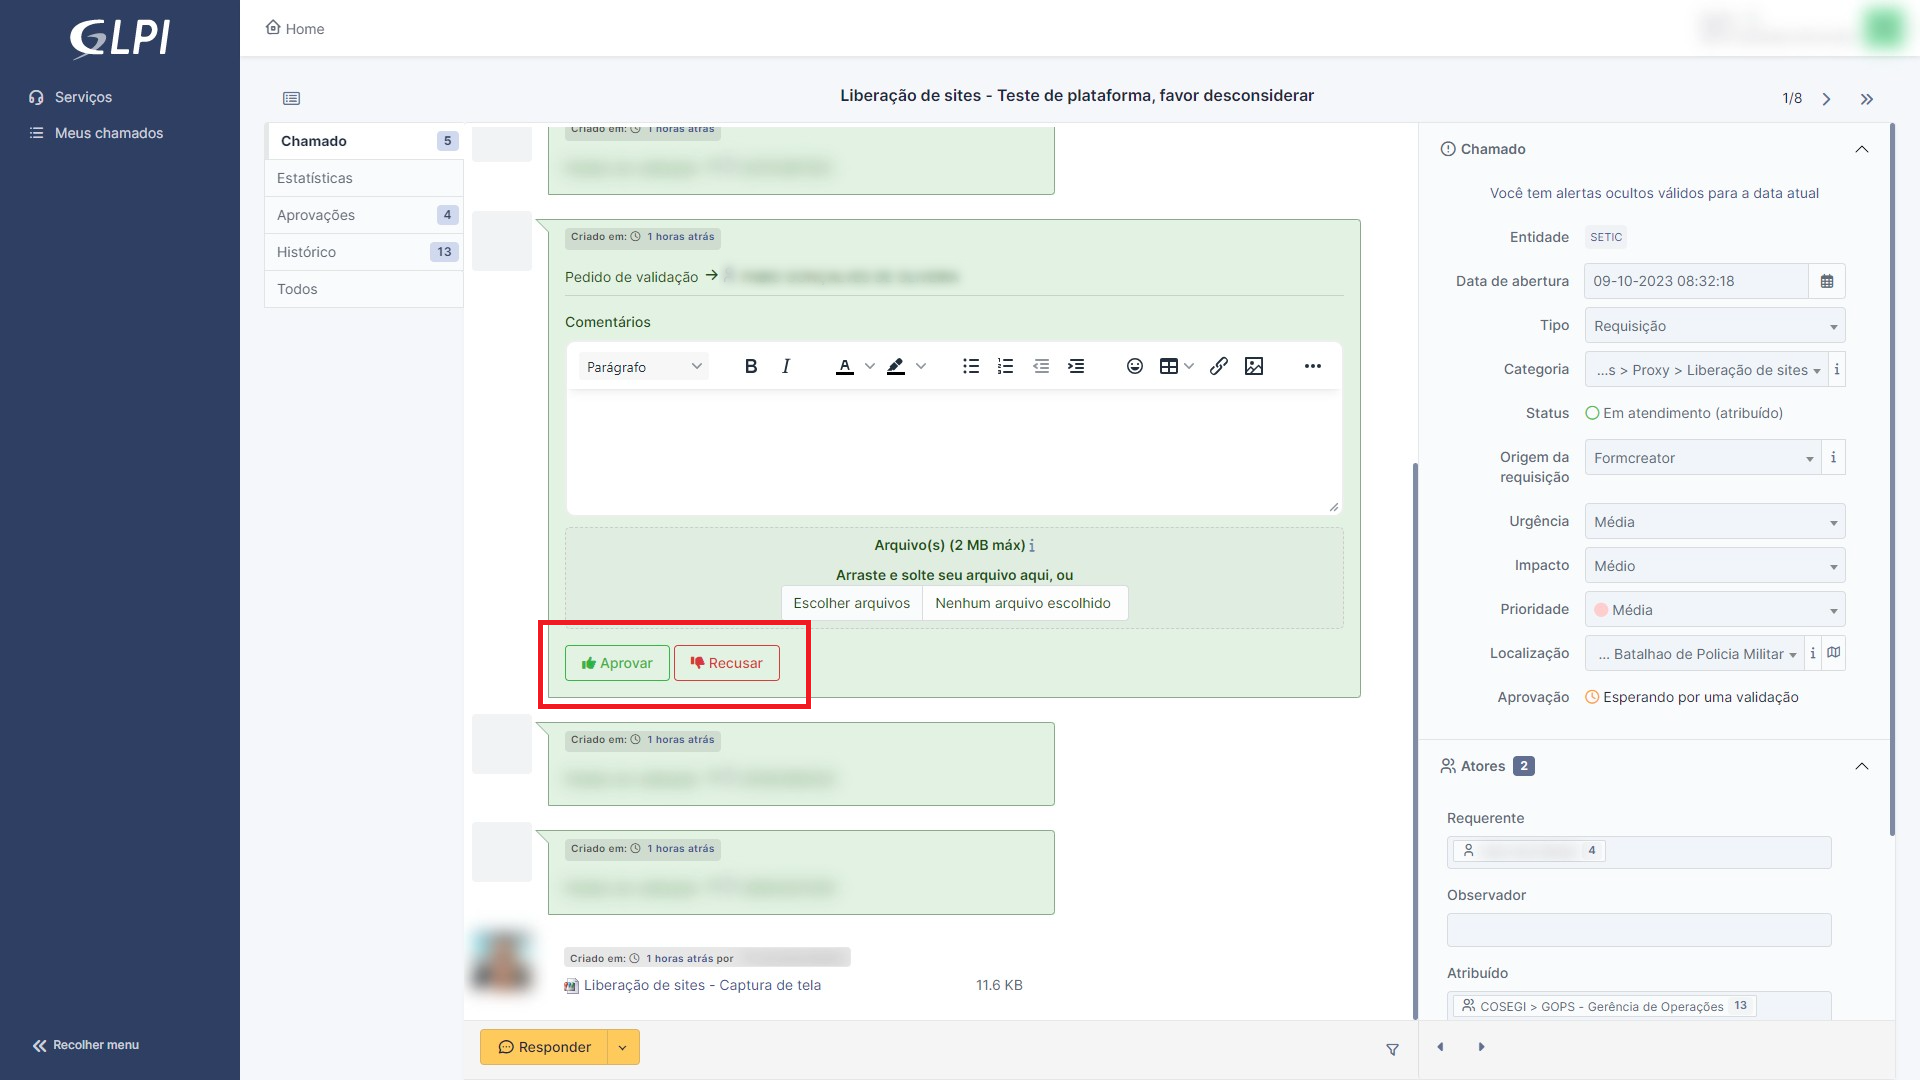The height and width of the screenshot is (1080, 1920).
Task: Increase the indent of the comment text
Action: pos(1077,366)
